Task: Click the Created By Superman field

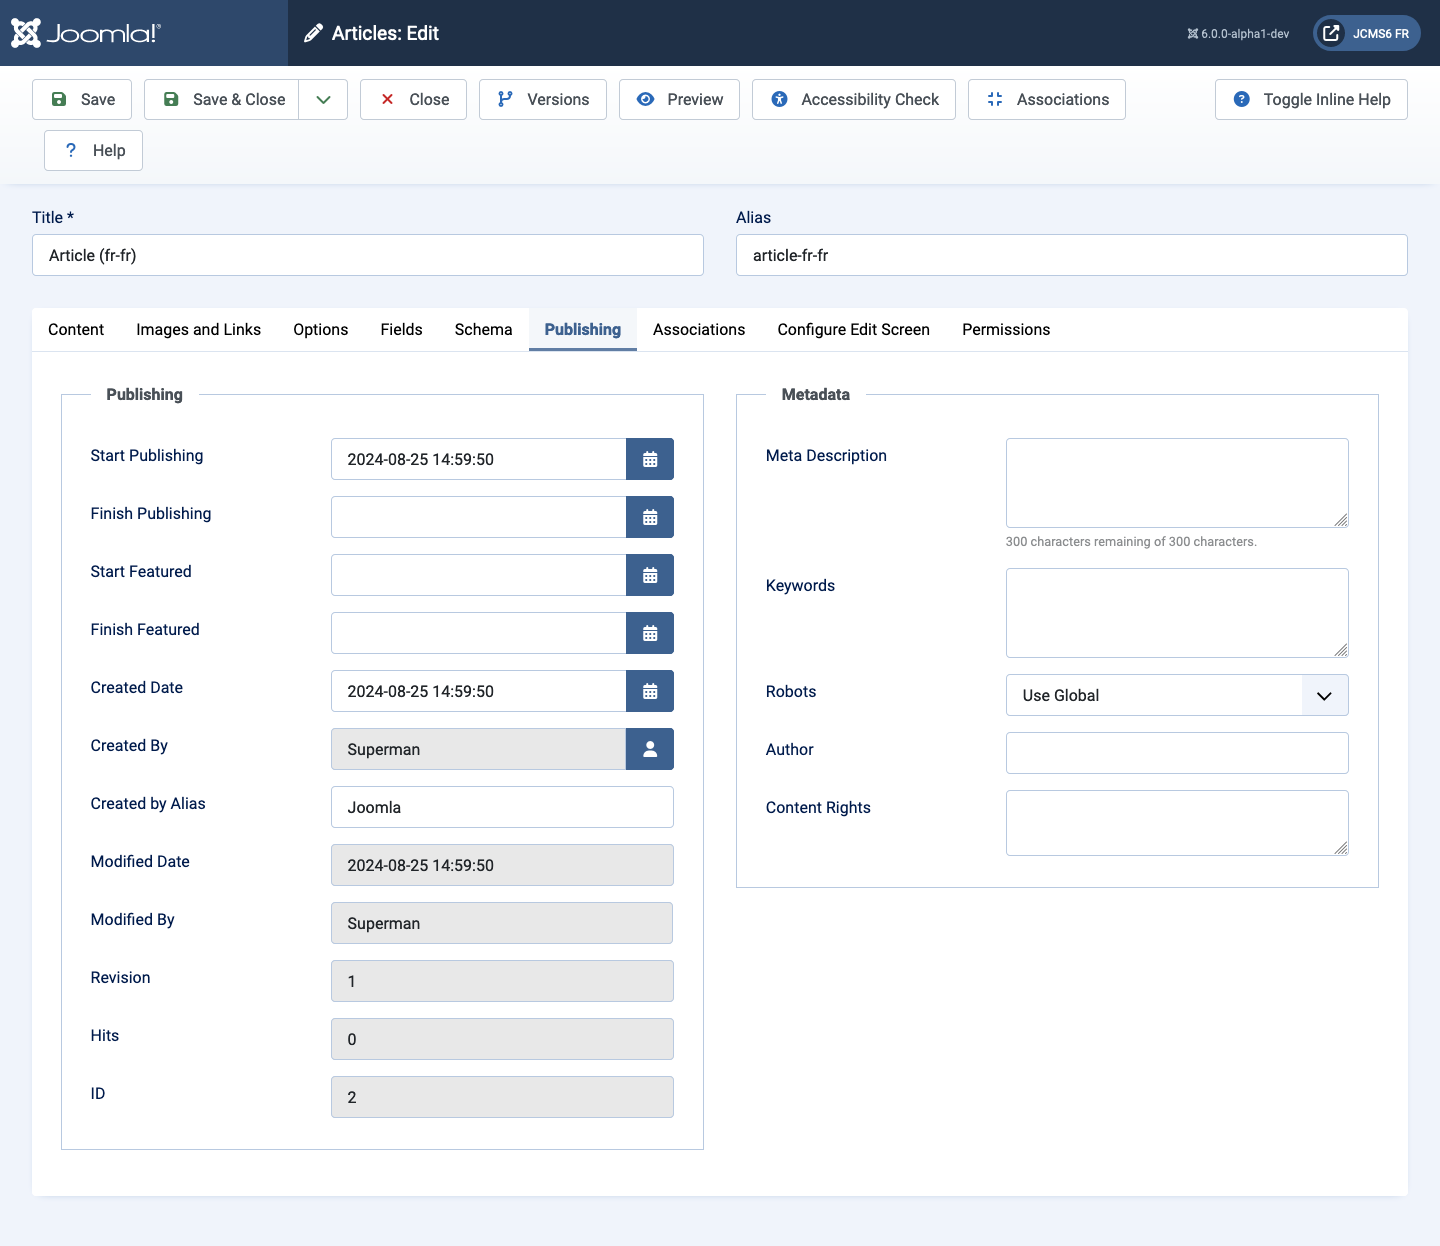Action: coord(479,749)
